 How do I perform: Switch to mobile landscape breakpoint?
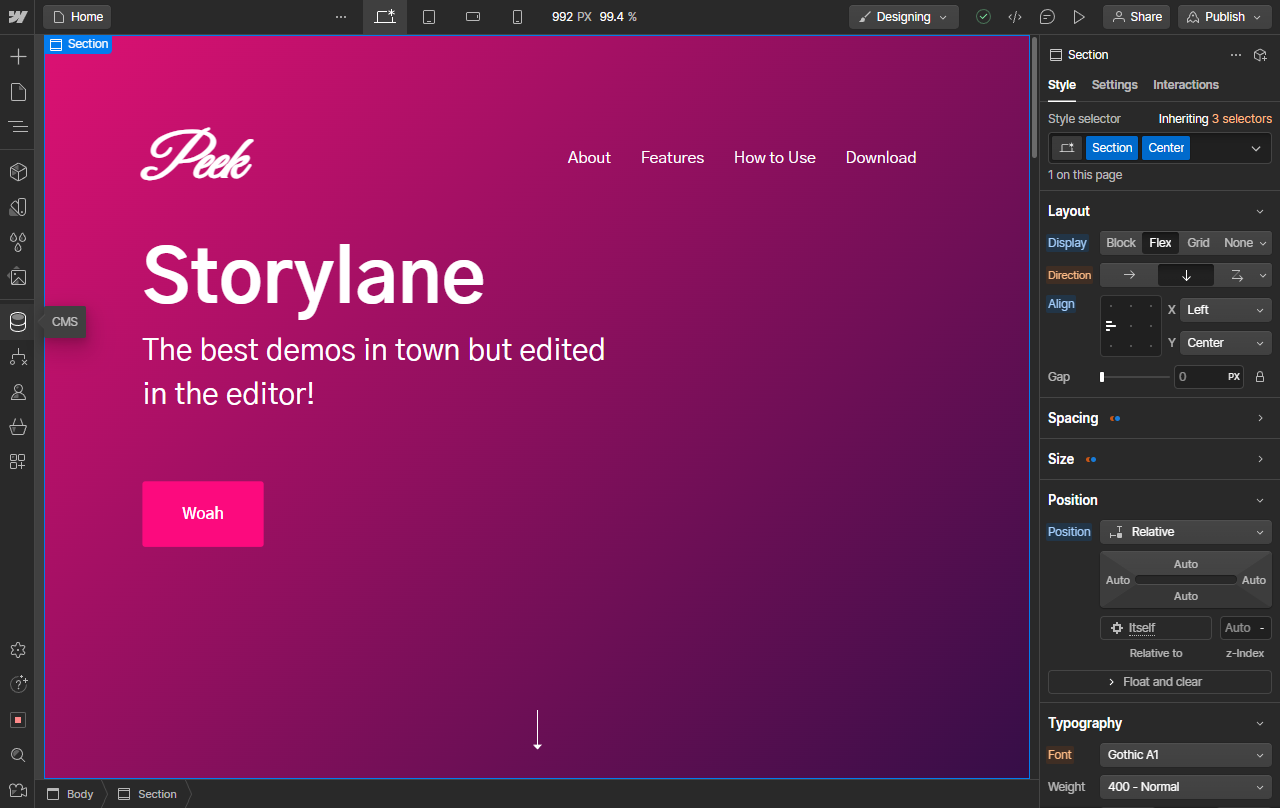[473, 17]
